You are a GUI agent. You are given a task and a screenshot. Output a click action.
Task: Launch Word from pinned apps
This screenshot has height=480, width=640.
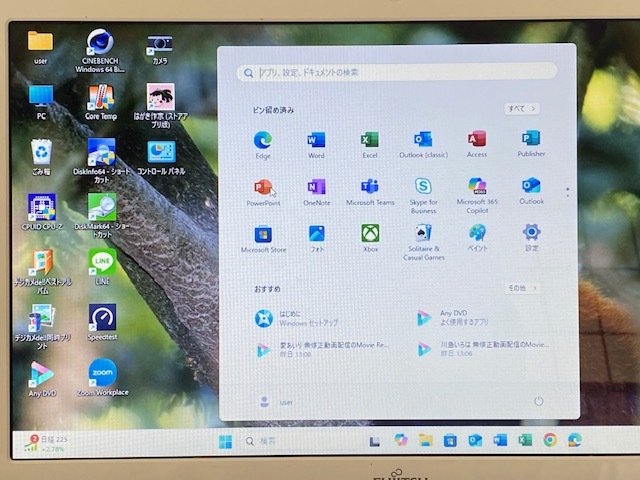click(x=316, y=145)
